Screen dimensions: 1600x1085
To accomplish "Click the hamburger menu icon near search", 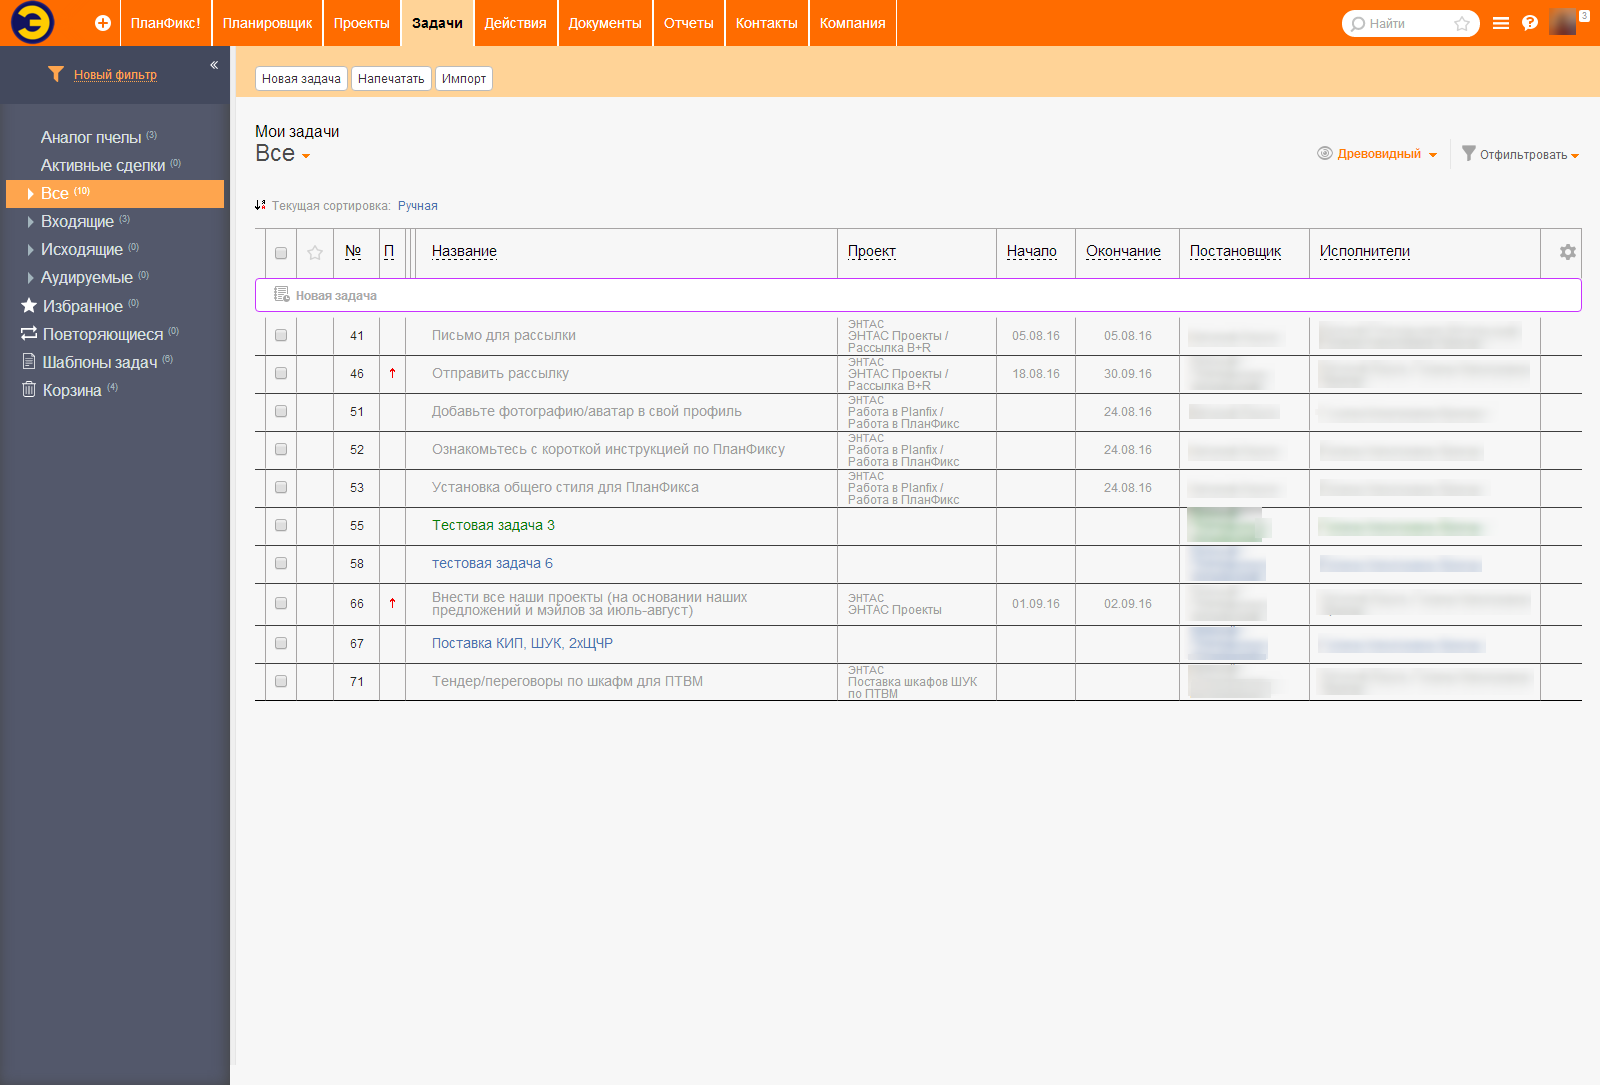I will tap(1501, 22).
